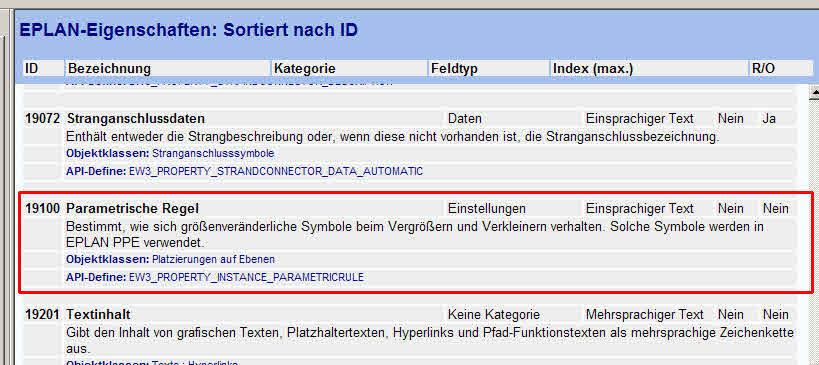This screenshot has height=365, width=819.
Task: Select the Feldtyp column header
Action: [488, 68]
